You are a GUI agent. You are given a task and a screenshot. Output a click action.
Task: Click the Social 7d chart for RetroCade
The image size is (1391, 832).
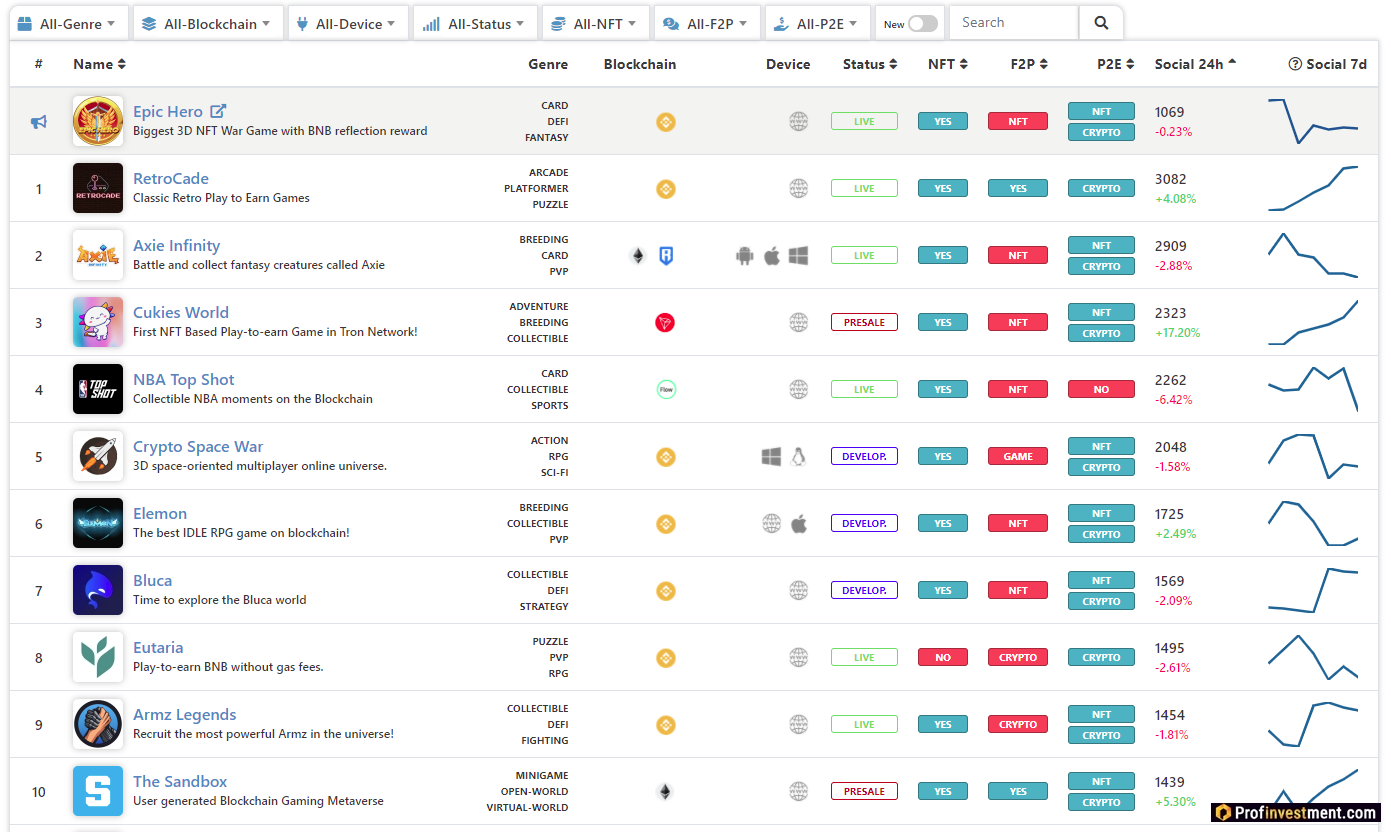point(1313,188)
